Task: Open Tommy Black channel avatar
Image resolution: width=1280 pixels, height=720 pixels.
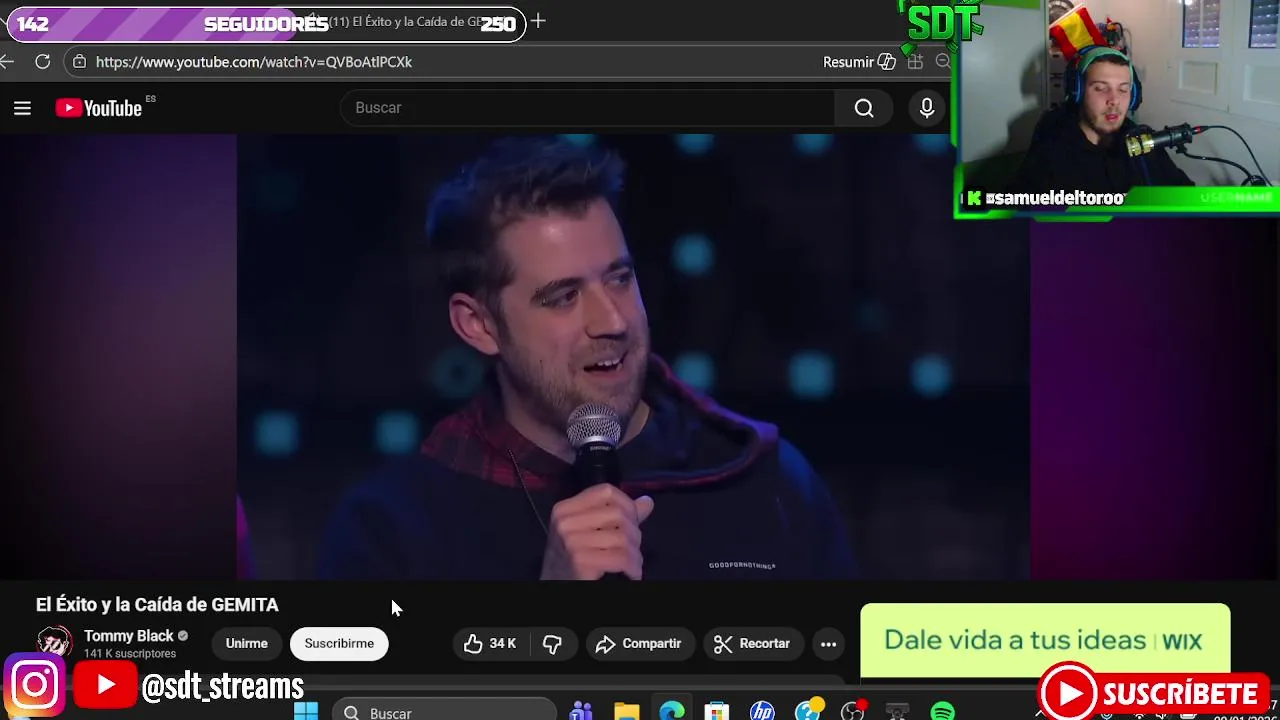Action: pos(54,642)
